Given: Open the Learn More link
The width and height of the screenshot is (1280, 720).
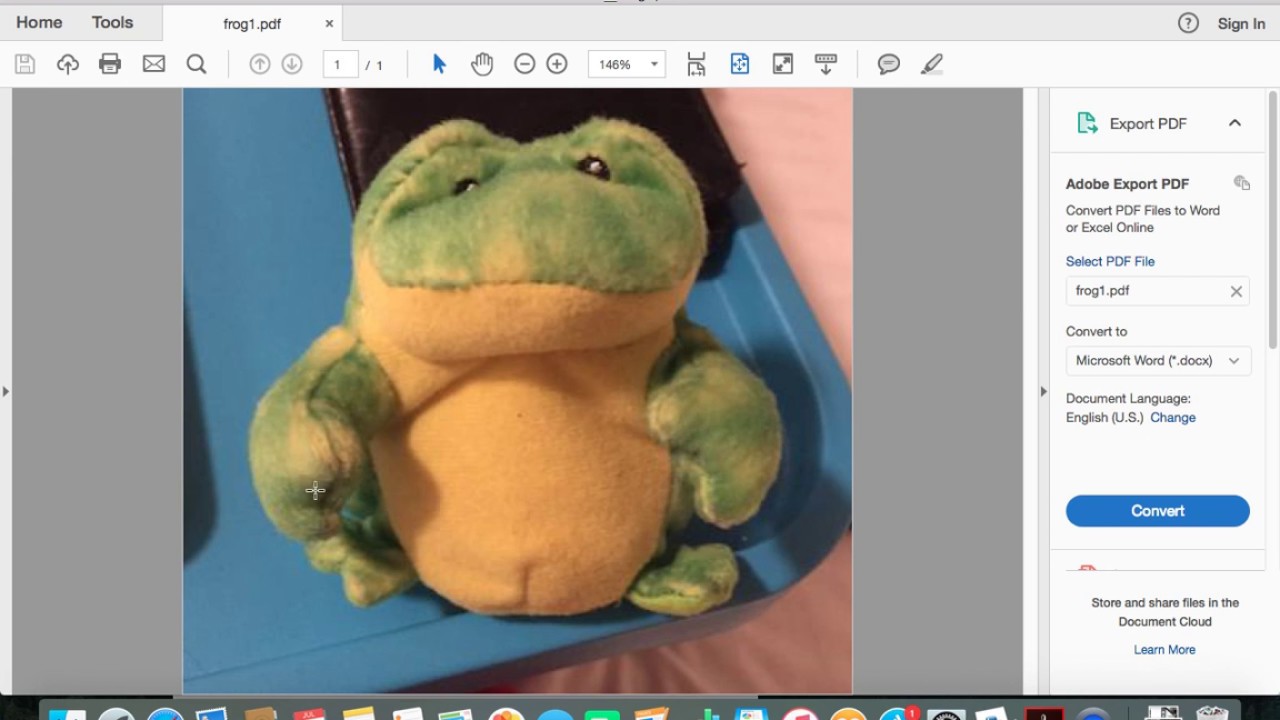Looking at the screenshot, I should click(x=1165, y=649).
